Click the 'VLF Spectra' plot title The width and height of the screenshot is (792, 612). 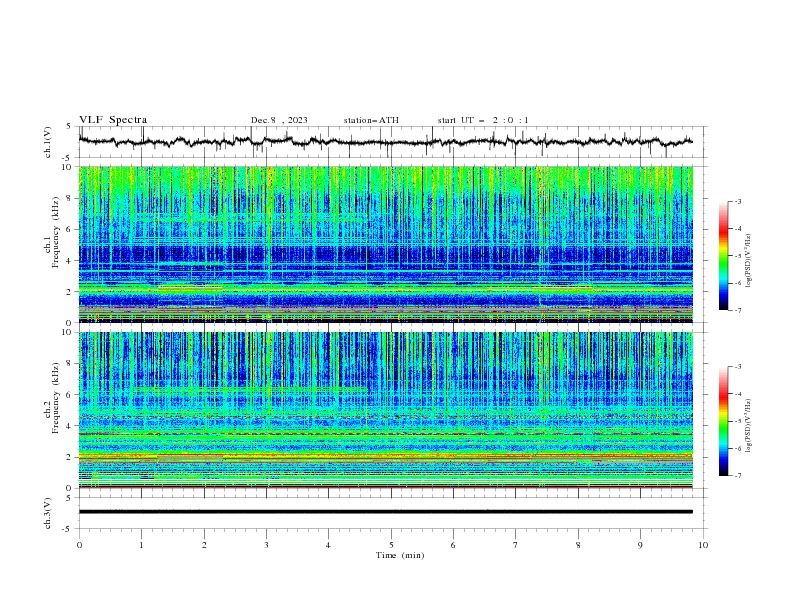pos(113,120)
